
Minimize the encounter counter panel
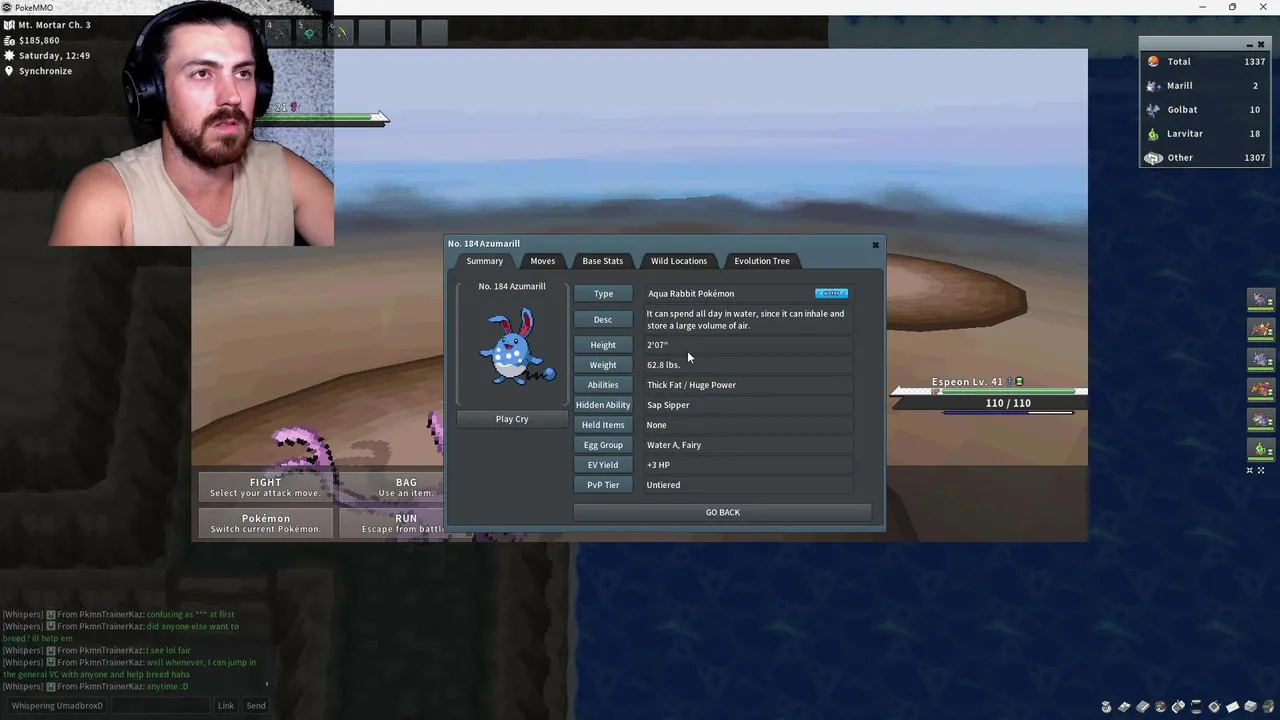pos(1249,45)
